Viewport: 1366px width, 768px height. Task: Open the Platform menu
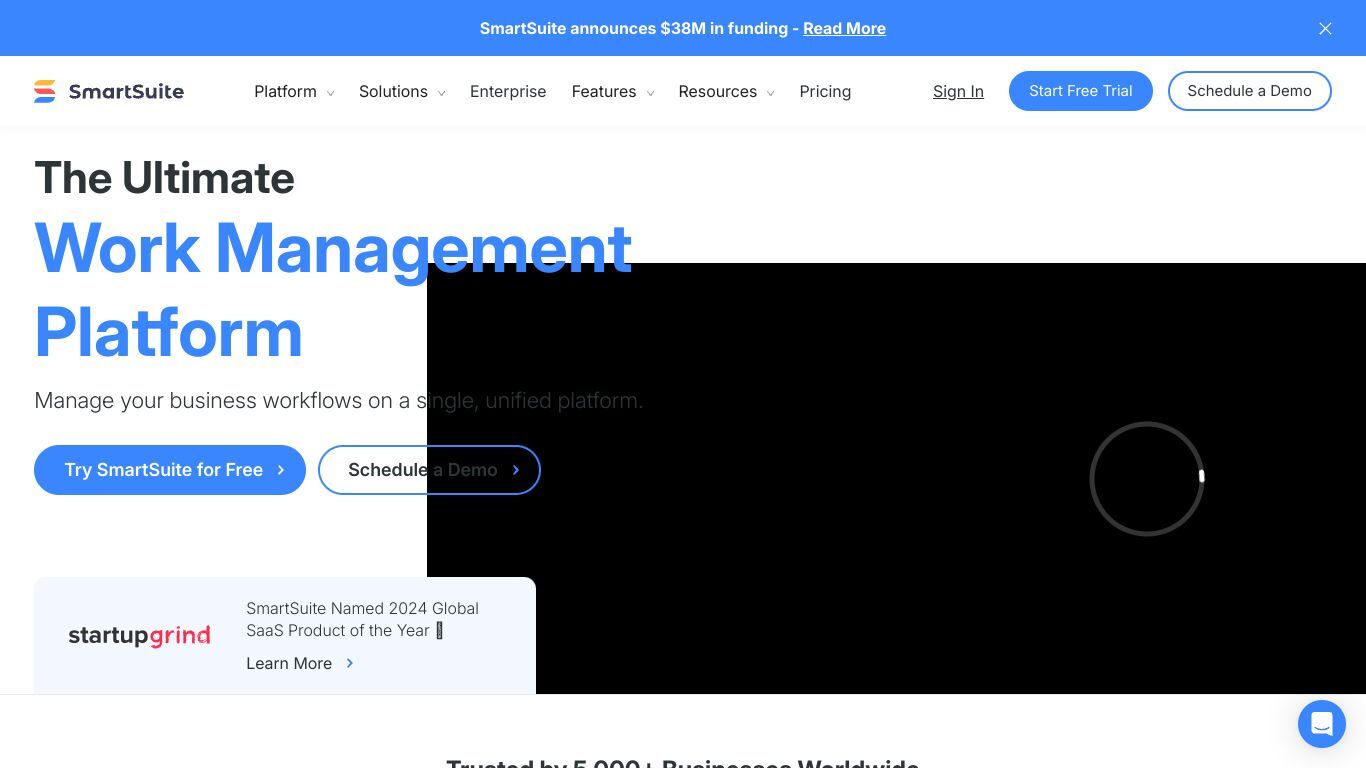tap(285, 91)
